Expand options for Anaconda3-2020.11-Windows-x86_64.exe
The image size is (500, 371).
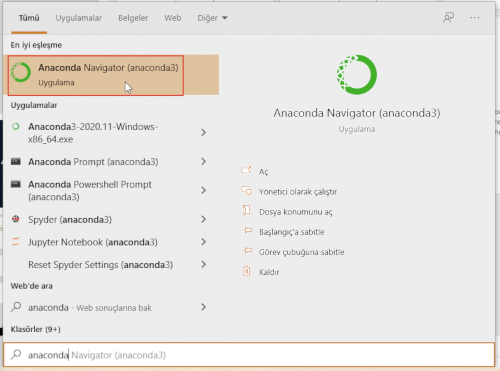point(204,133)
